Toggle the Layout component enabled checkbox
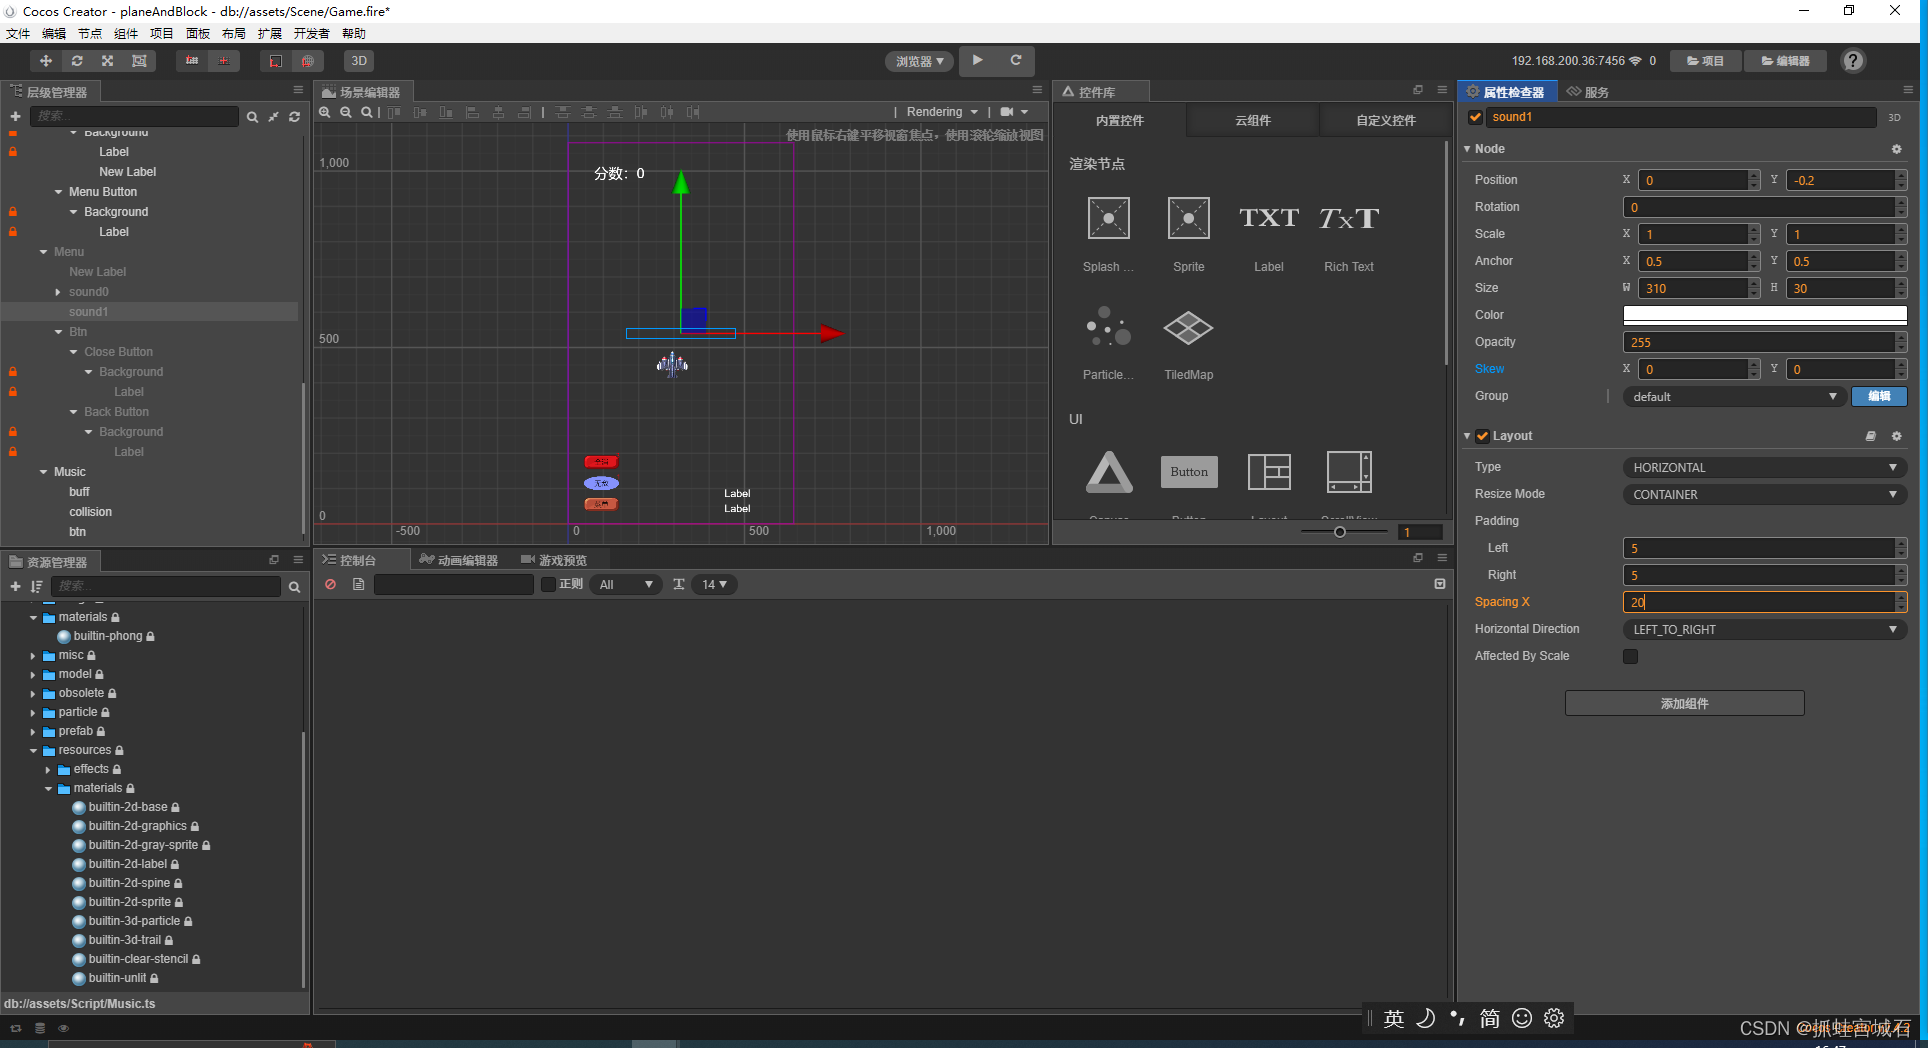 click(x=1482, y=436)
